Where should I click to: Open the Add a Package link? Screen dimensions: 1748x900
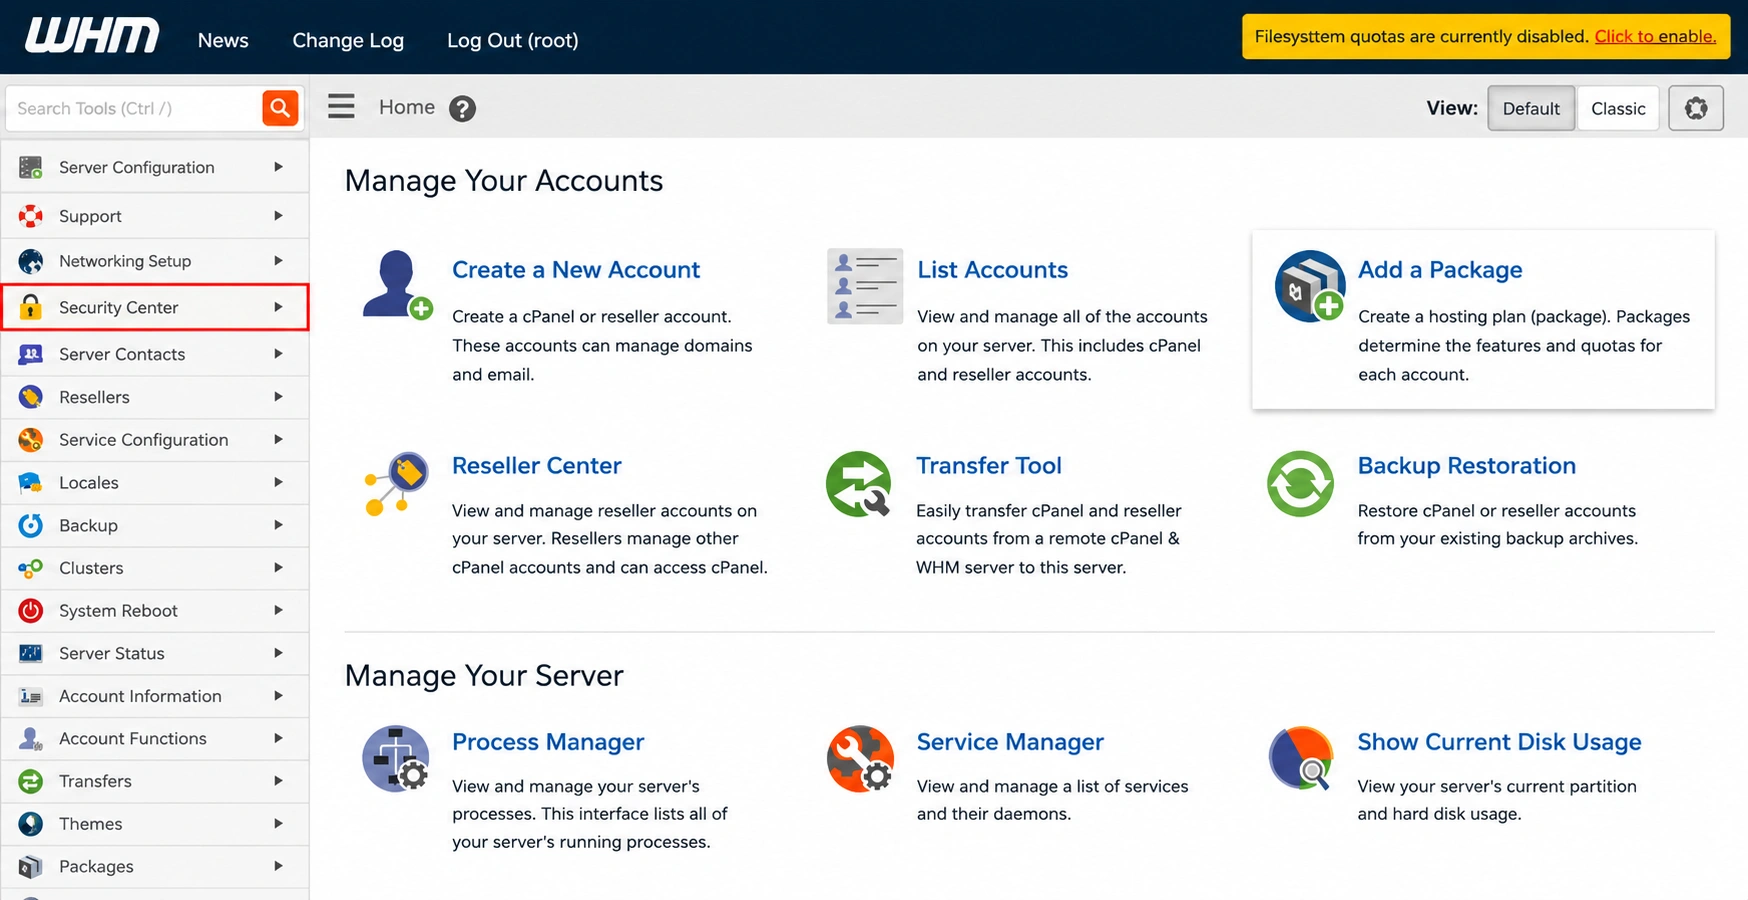coord(1440,270)
